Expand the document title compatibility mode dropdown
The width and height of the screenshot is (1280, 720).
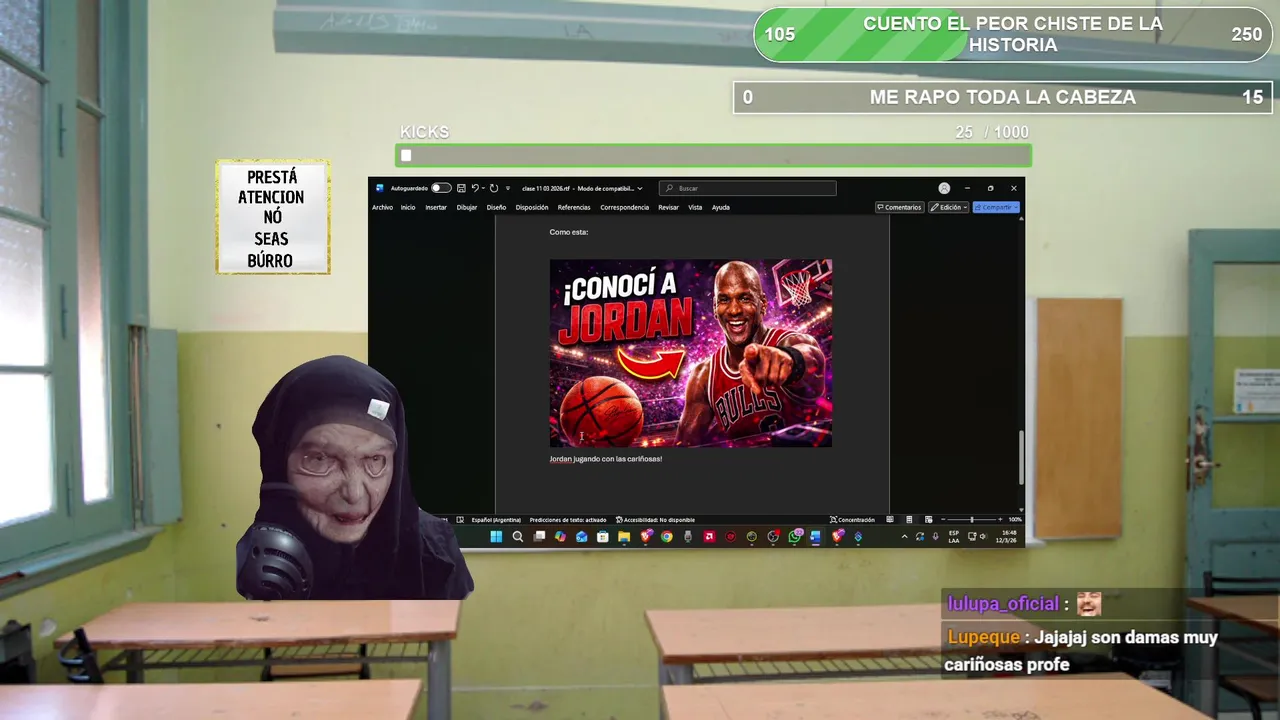click(640, 188)
